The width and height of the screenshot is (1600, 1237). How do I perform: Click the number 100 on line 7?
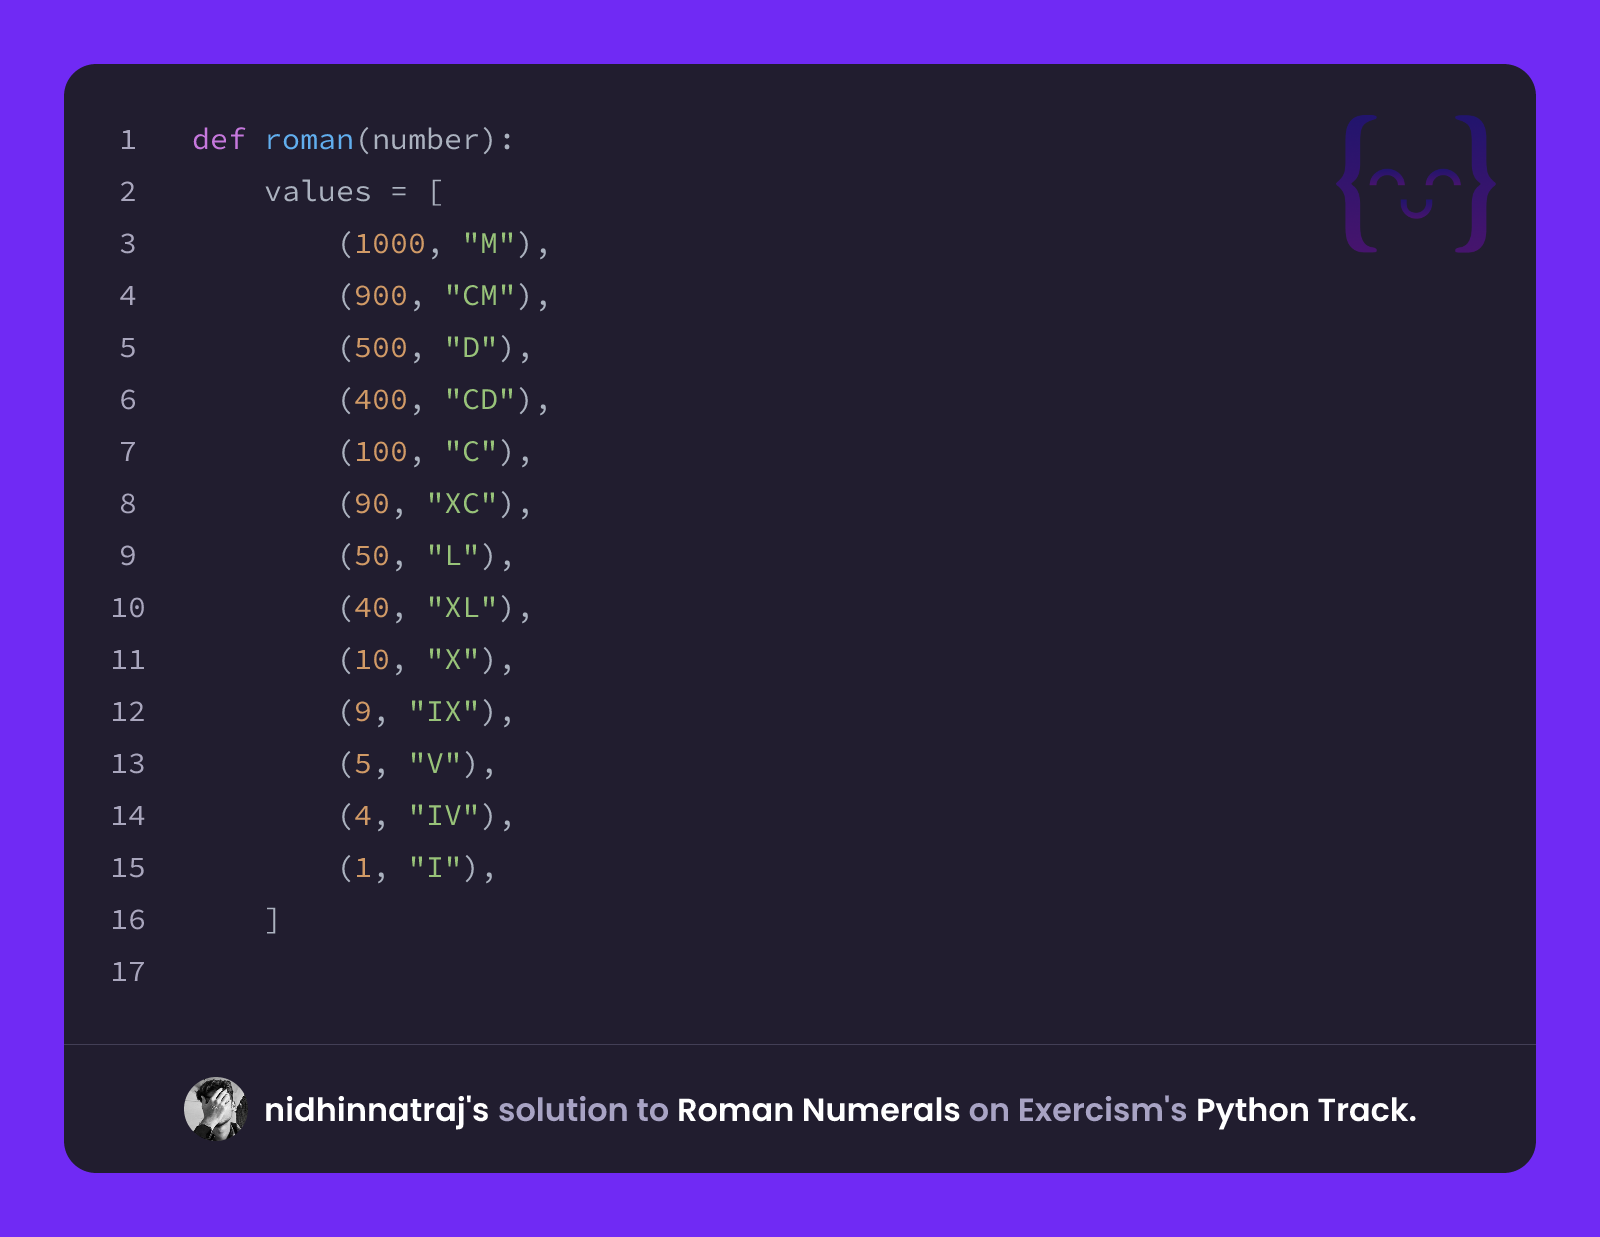coord(381,452)
